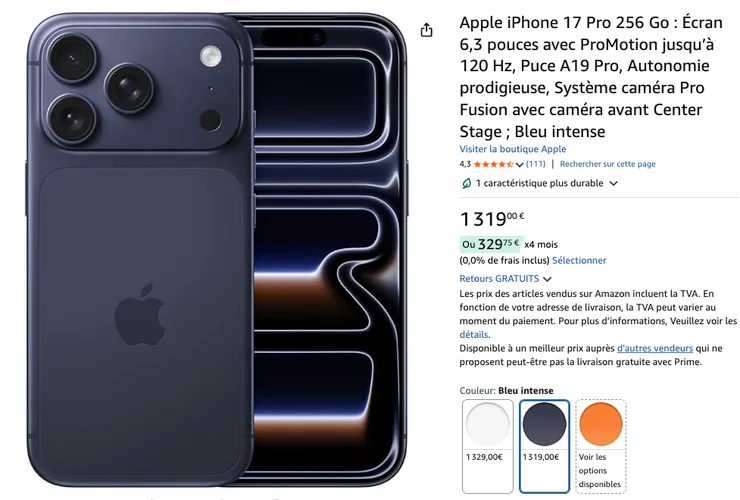Screen dimensions: 740x500
Task: Click the 'Retours GRATUITS' text
Action: (x=499, y=279)
